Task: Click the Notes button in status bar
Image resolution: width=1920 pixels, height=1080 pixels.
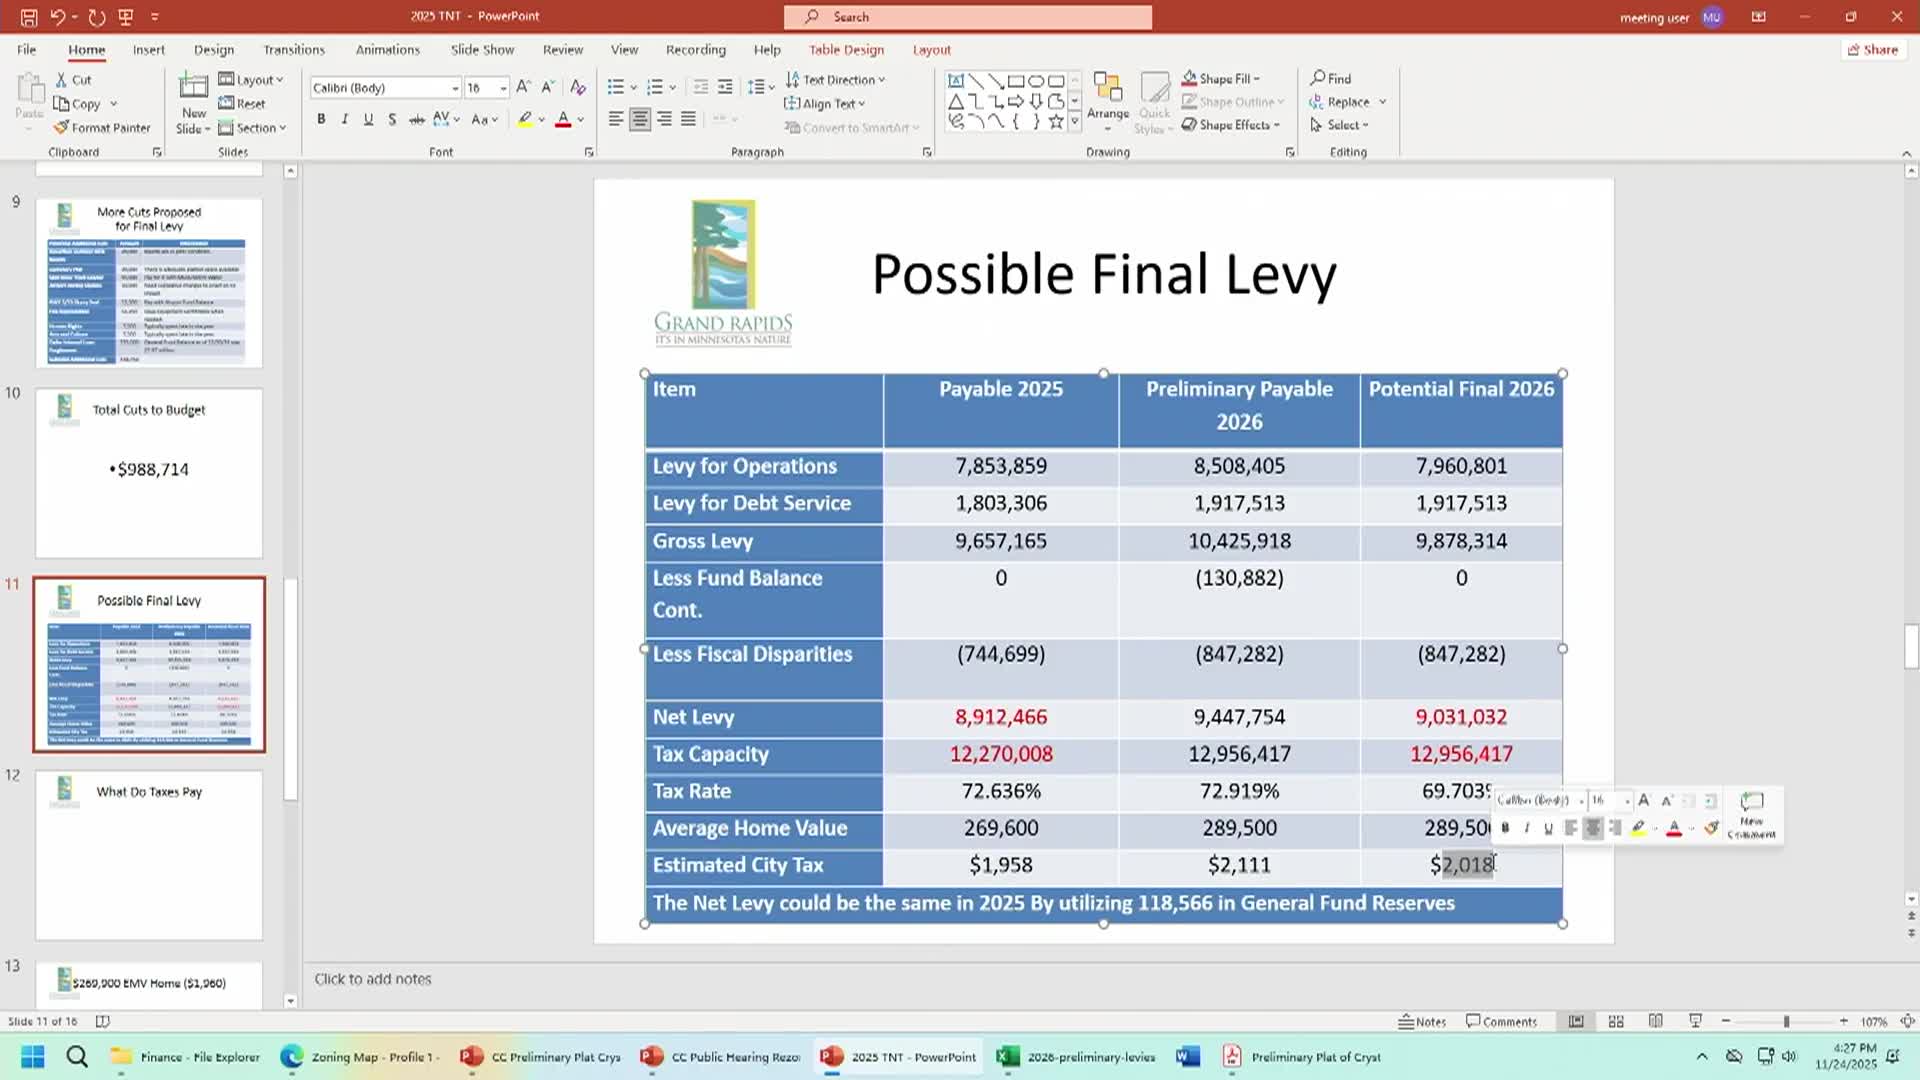Action: 1422,1021
